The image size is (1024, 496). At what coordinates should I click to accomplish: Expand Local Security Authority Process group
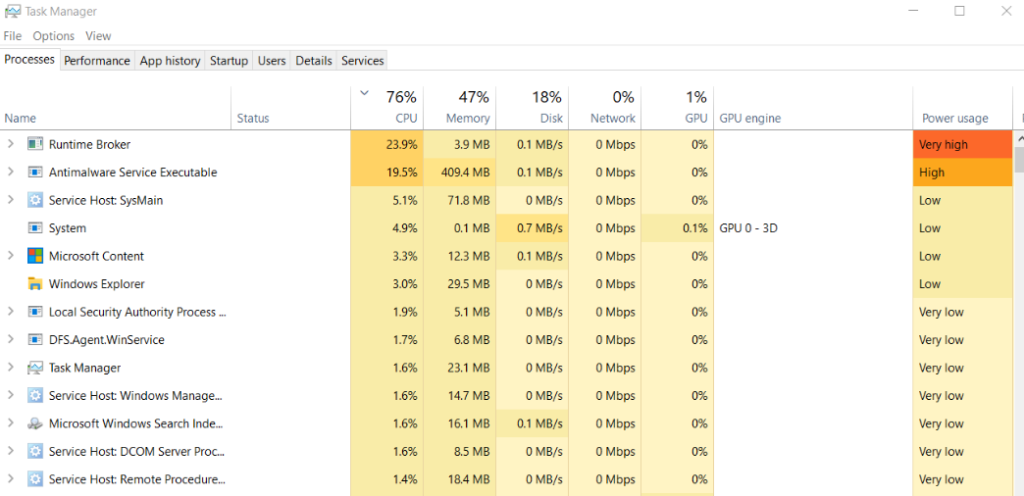pos(10,312)
